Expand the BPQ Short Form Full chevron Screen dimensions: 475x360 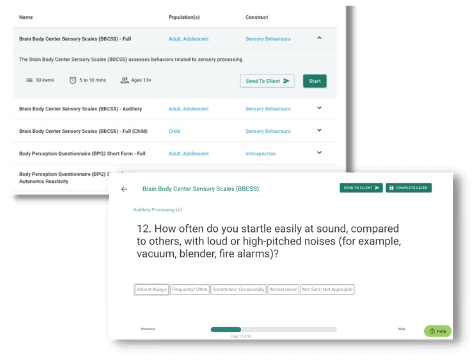pyautogui.click(x=319, y=153)
